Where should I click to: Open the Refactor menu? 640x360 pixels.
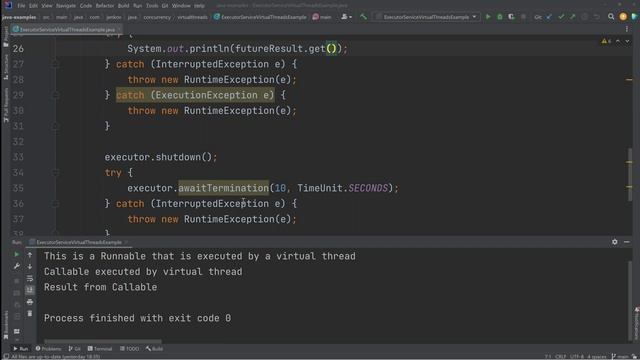pyautogui.click(x=104, y=6)
